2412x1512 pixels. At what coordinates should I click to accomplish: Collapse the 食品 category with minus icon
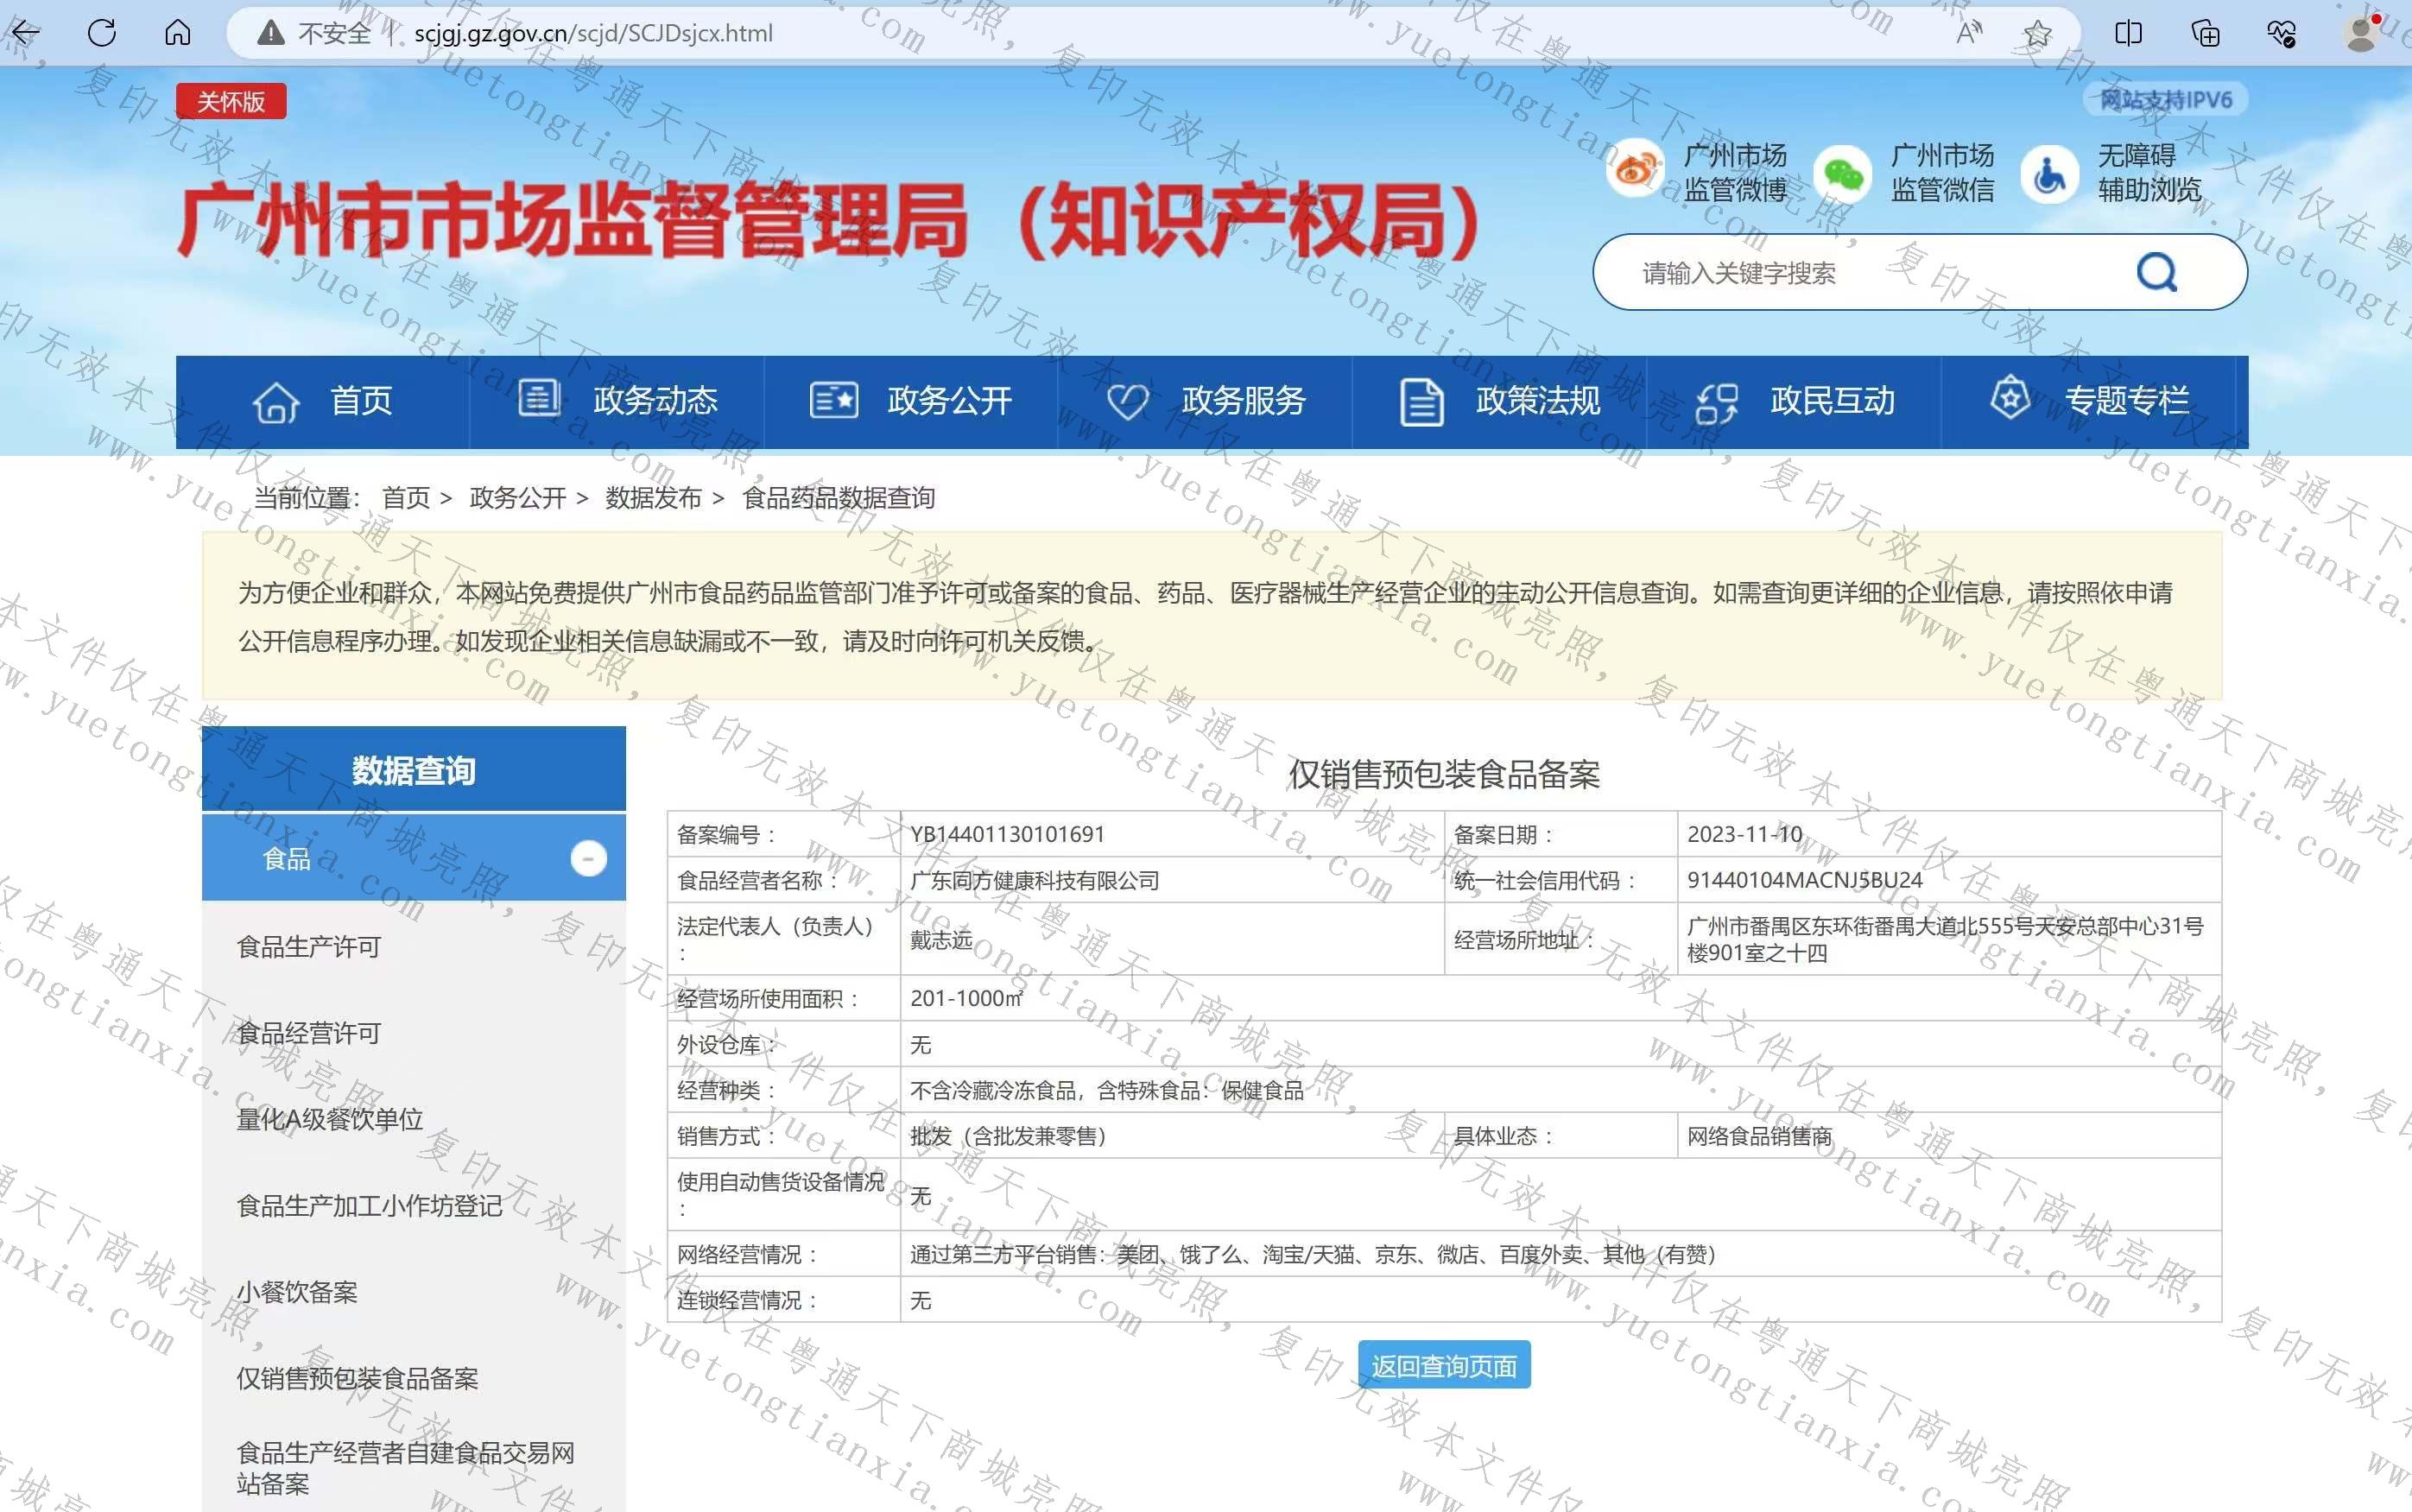(589, 858)
